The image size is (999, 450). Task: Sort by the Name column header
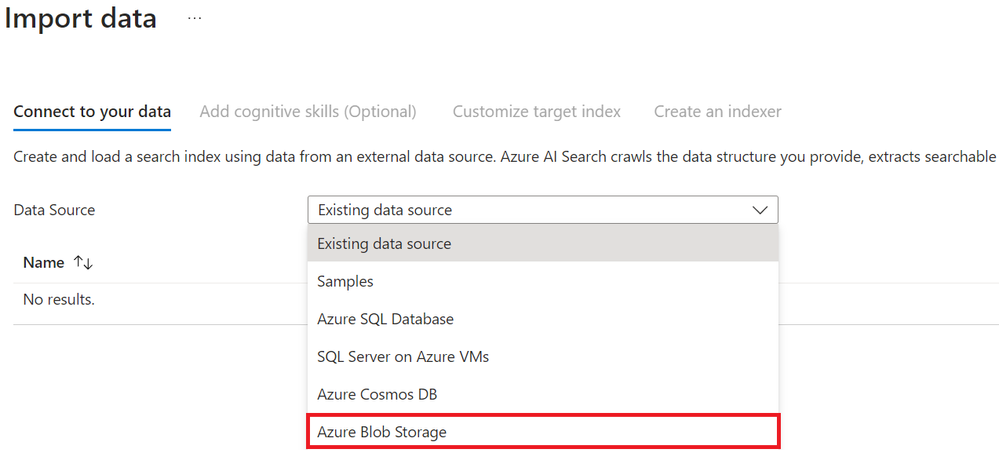click(x=43, y=263)
